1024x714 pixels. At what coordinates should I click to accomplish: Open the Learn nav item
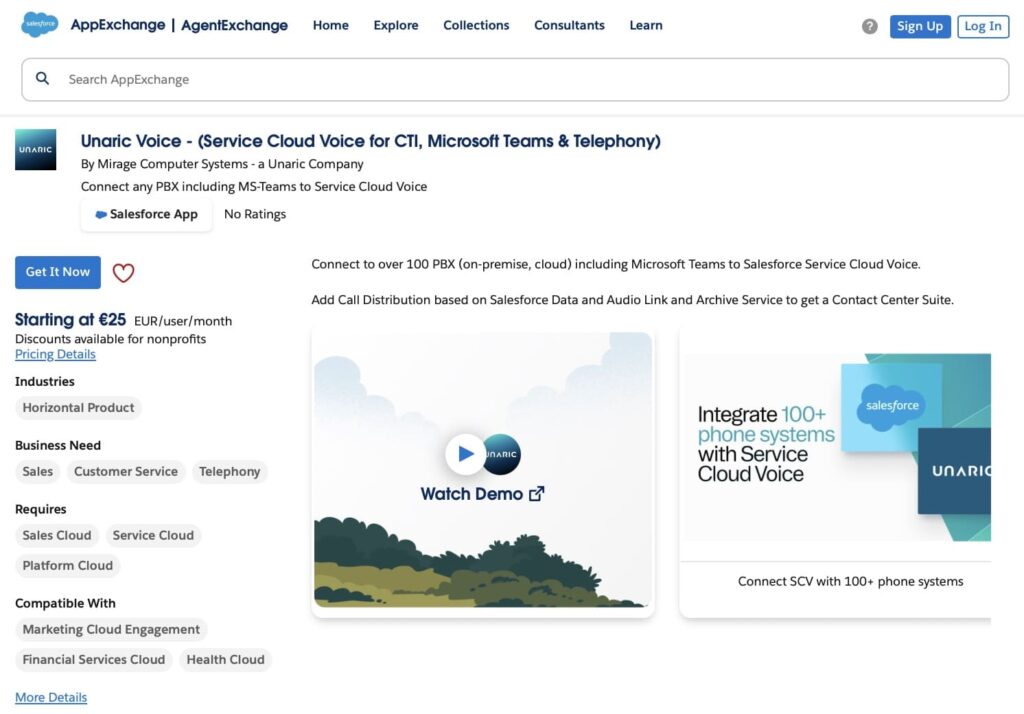646,25
